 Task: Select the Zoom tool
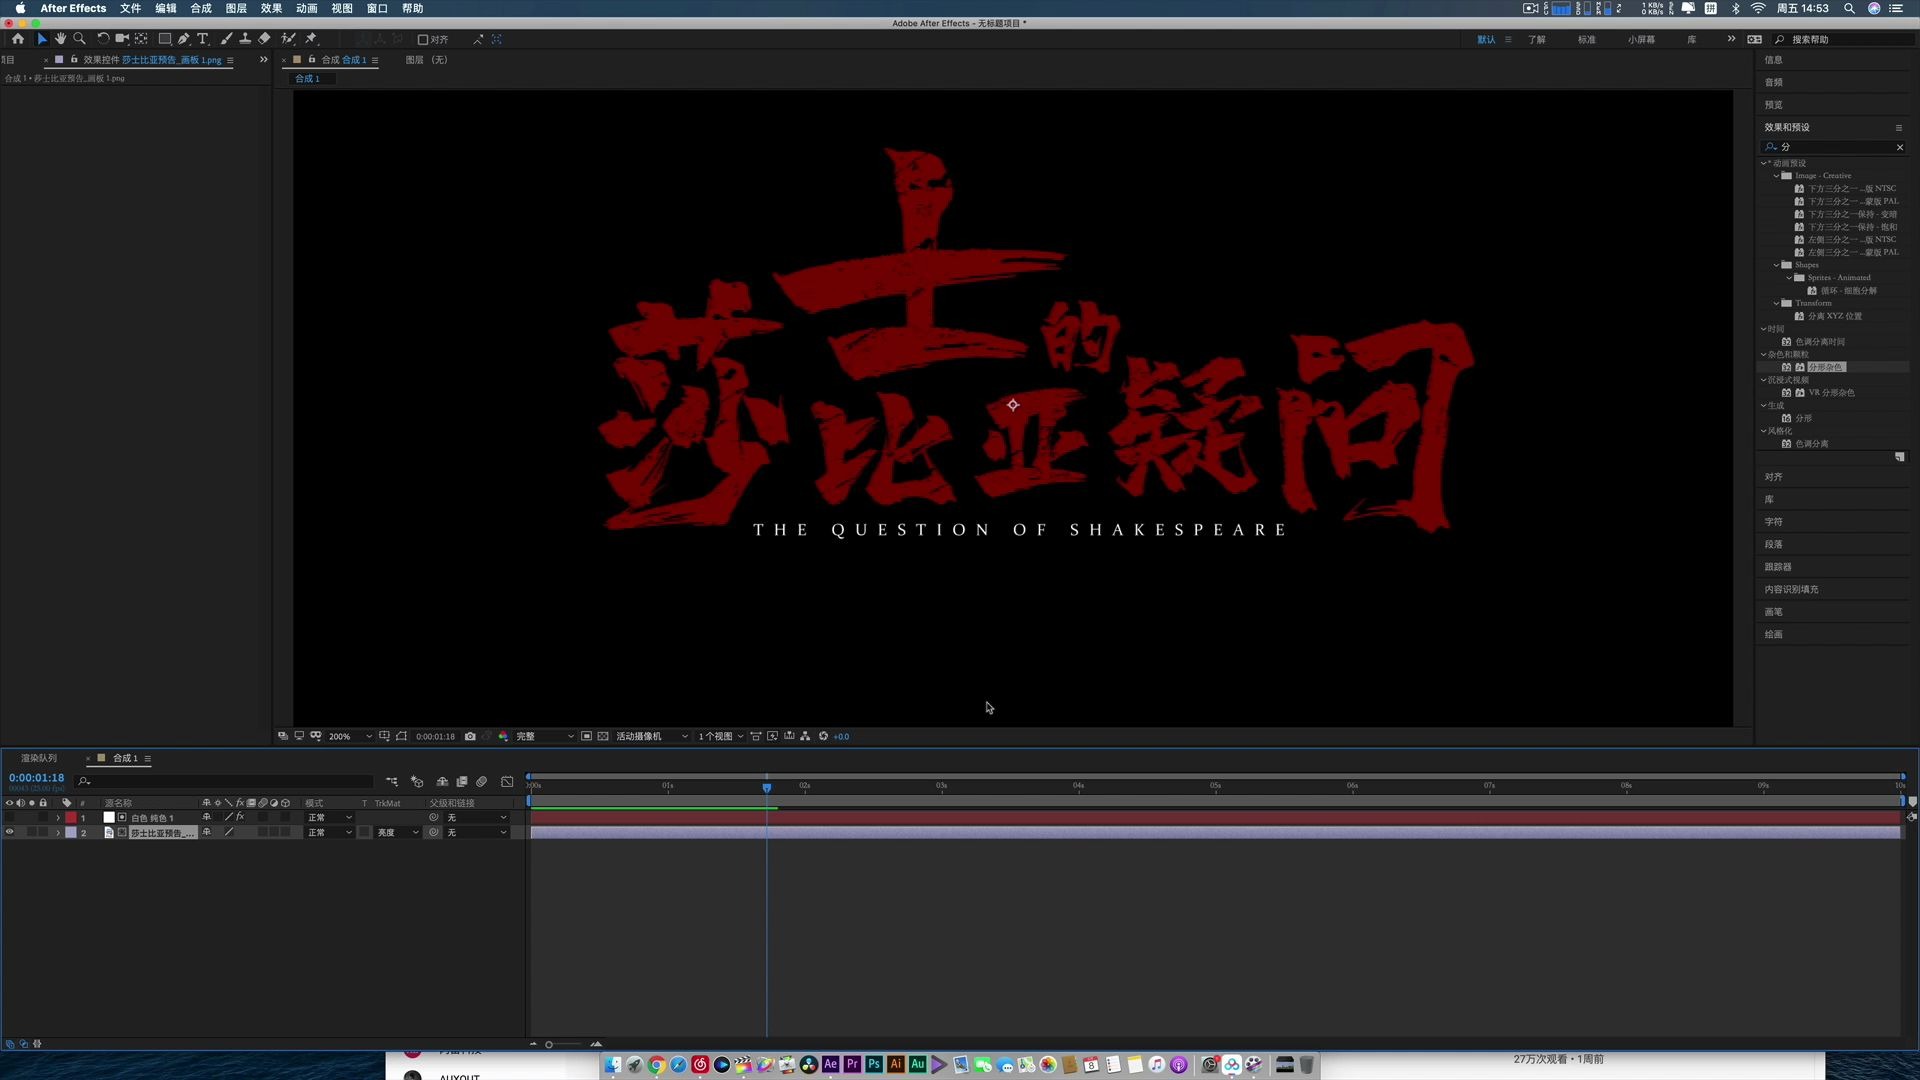pos(80,39)
